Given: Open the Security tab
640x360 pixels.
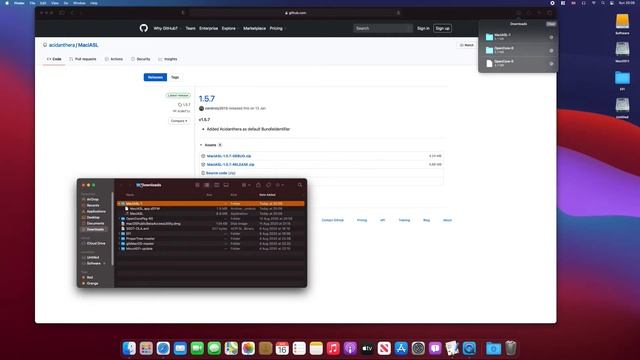Looking at the screenshot, I should point(141,59).
